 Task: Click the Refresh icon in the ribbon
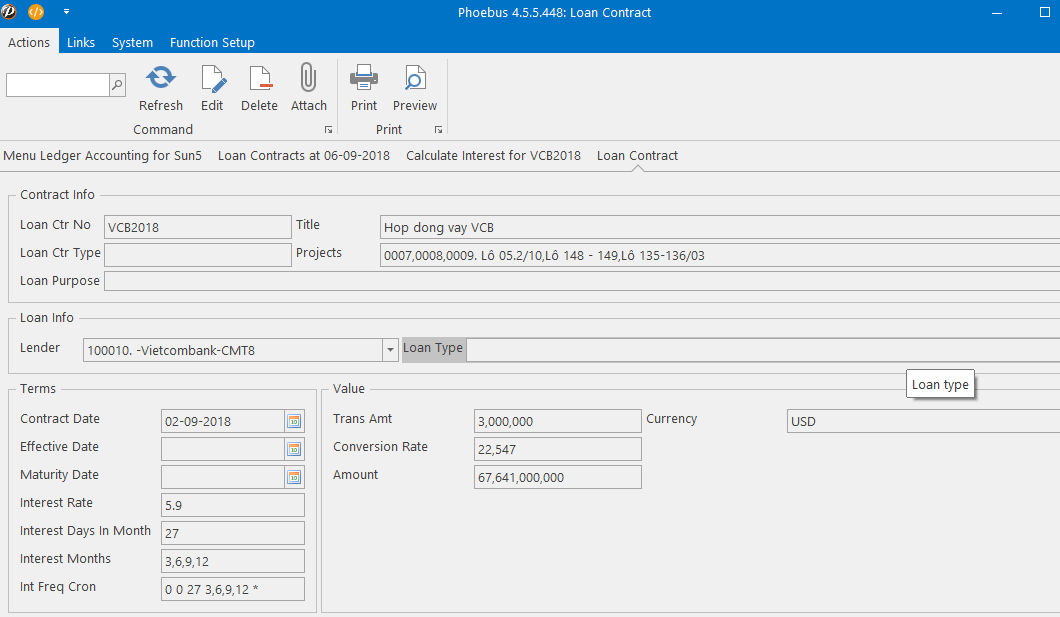coord(160,79)
